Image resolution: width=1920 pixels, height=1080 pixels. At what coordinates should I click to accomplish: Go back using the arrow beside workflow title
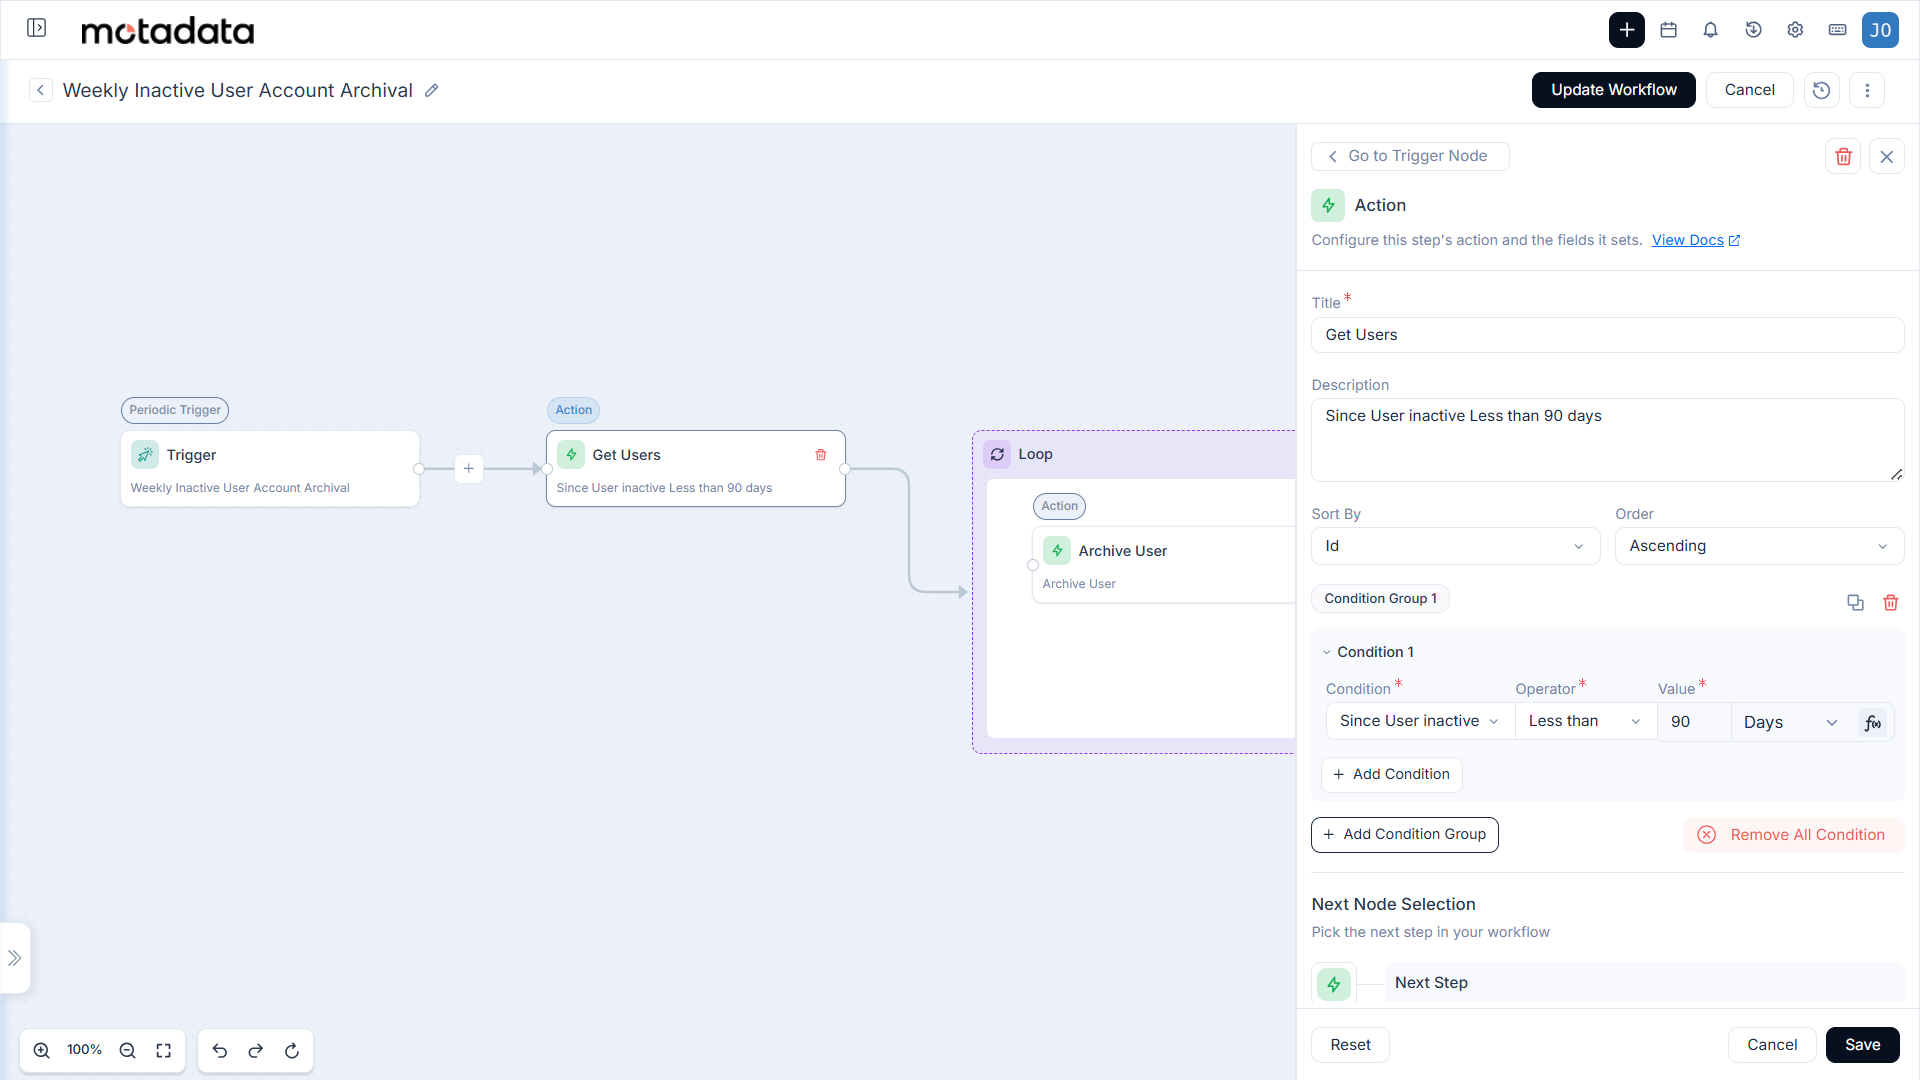click(40, 90)
